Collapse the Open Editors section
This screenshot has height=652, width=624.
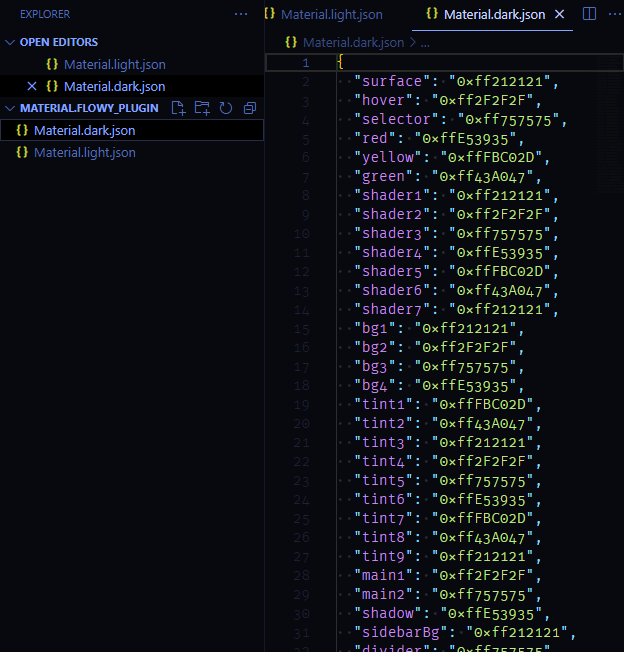[11, 43]
